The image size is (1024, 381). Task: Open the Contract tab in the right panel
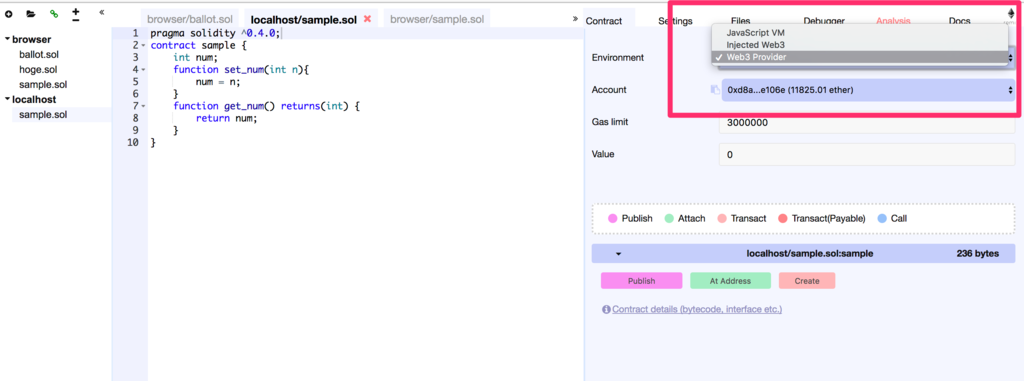(x=603, y=21)
